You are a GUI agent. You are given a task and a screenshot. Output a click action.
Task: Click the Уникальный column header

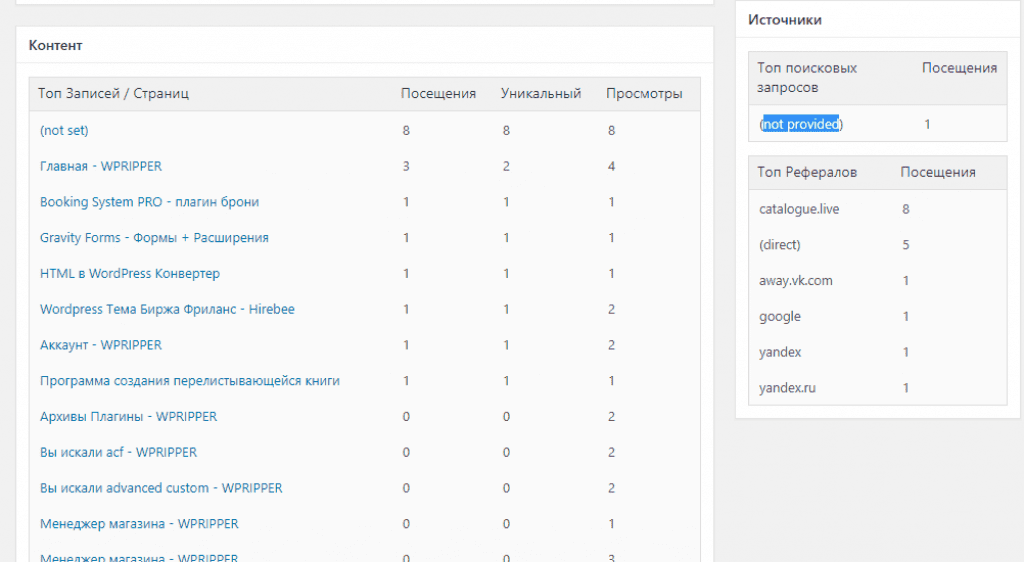click(541, 94)
